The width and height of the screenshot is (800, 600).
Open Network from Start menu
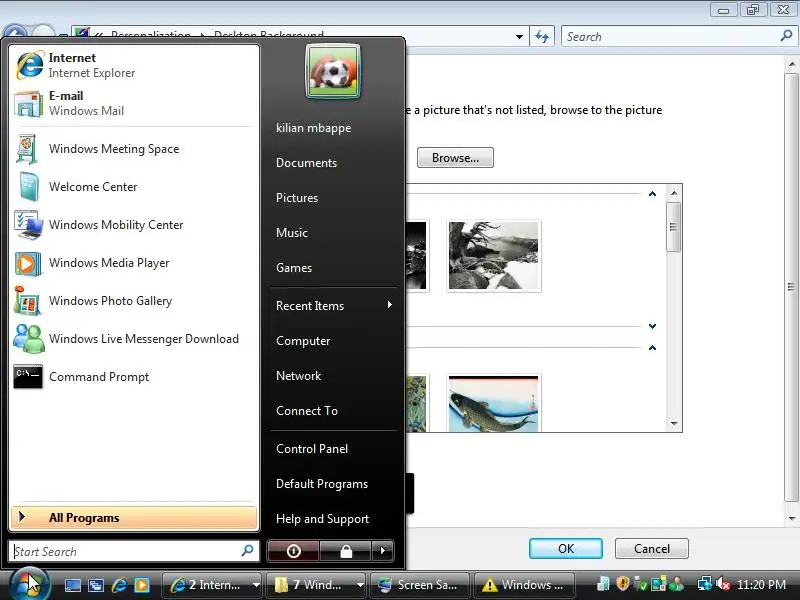[298, 376]
